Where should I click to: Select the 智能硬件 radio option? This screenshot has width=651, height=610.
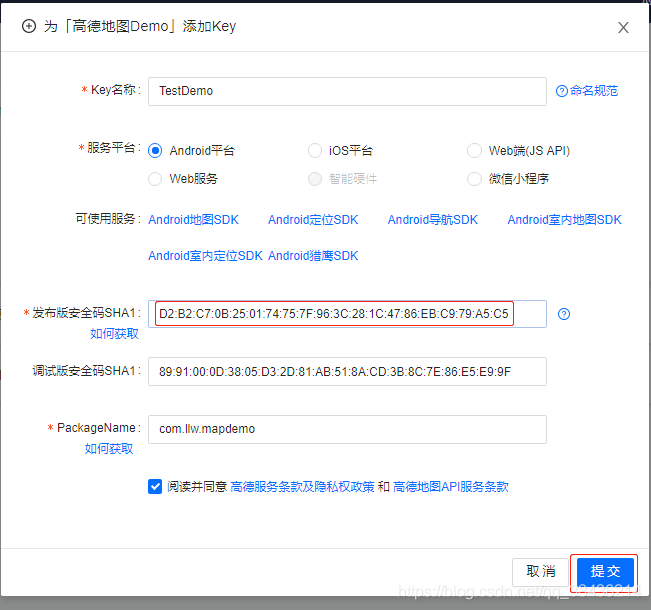tap(315, 179)
